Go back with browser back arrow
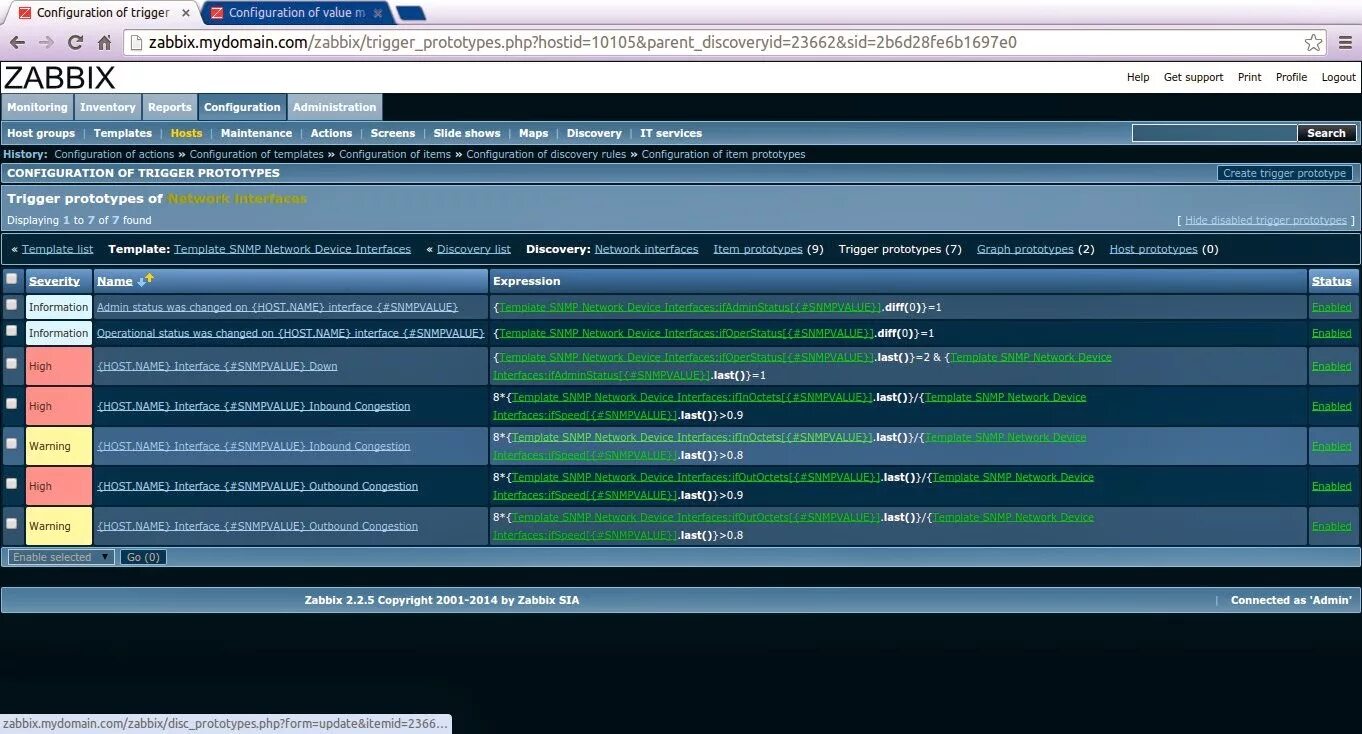This screenshot has height=734, width=1362. [17, 43]
